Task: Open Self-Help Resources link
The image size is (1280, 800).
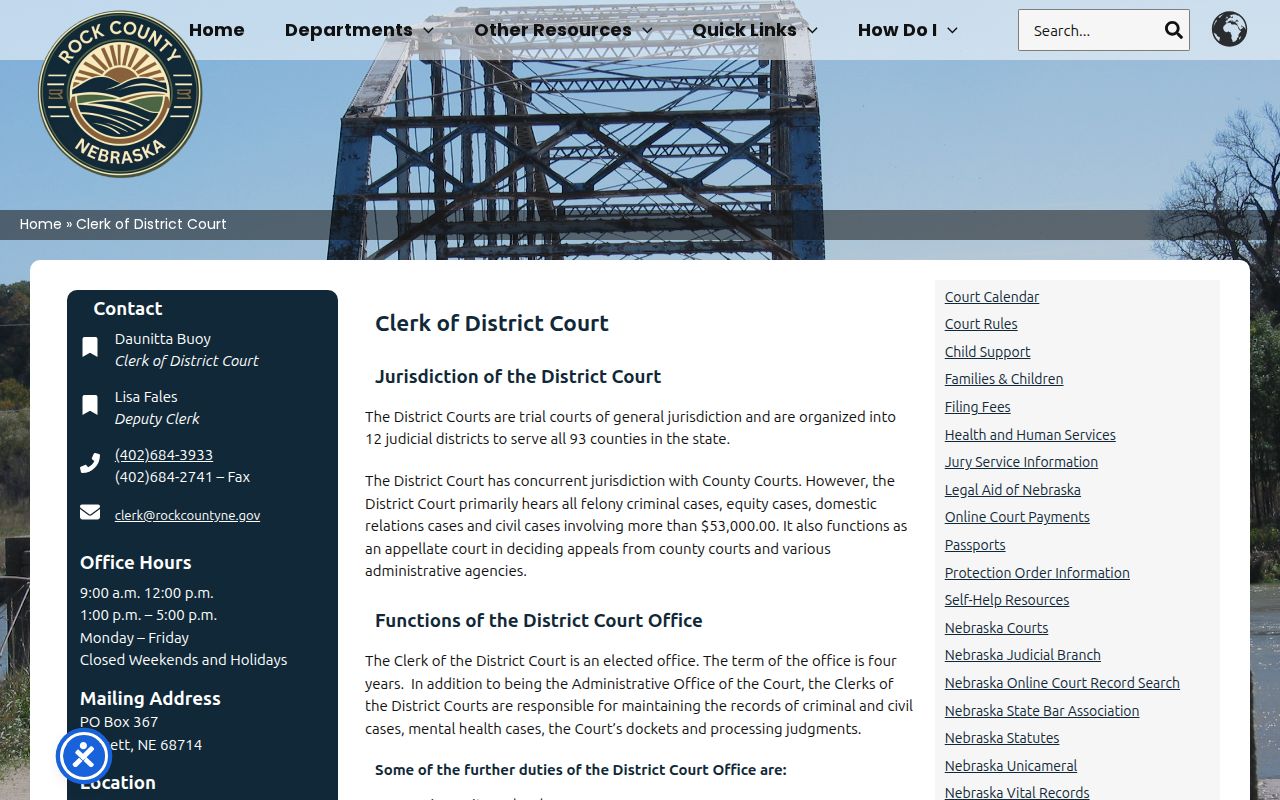Action: coord(1007,600)
